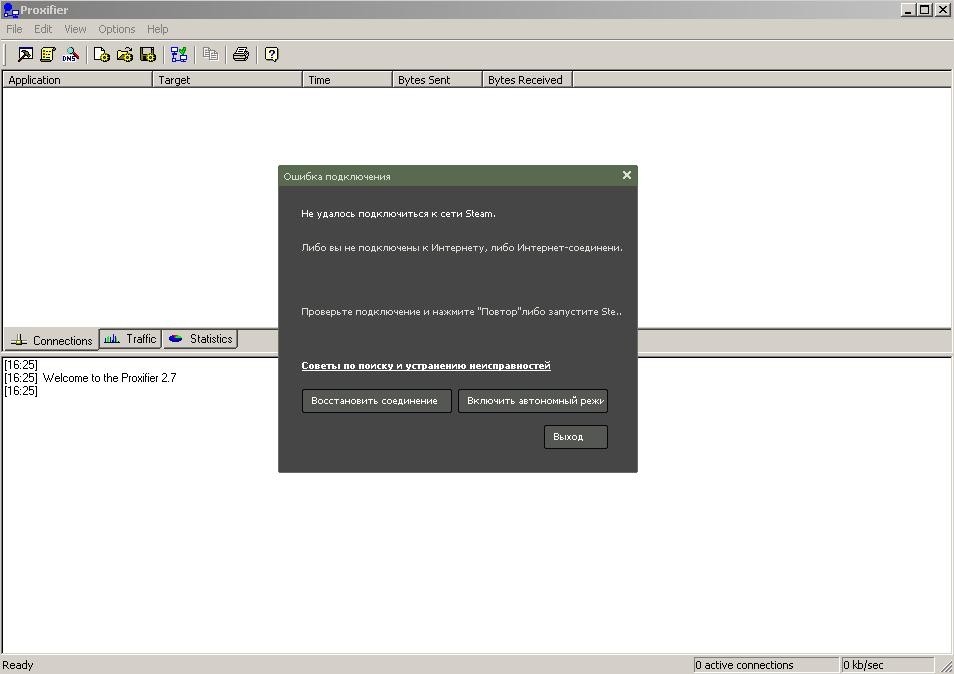Click the question-mark help toolbar icon
The height and width of the screenshot is (674, 954).
(271, 55)
